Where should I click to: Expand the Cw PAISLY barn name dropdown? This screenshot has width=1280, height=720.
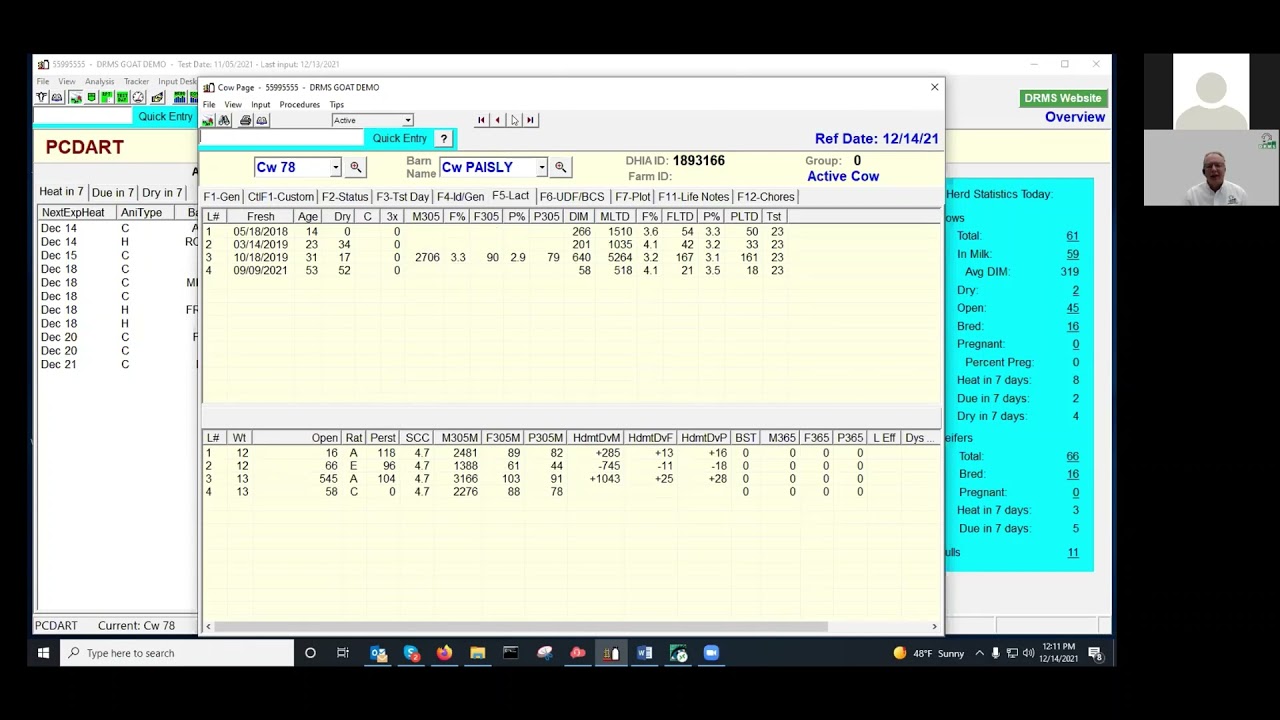tap(541, 168)
